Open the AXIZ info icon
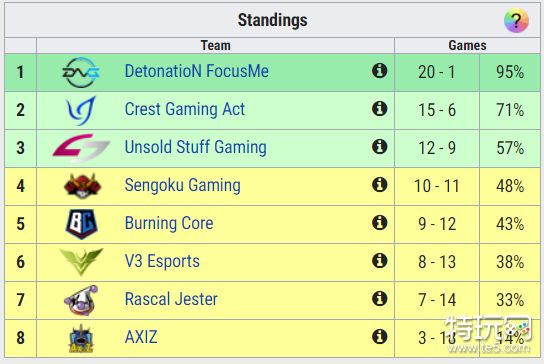544x364 pixels. [x=380, y=336]
